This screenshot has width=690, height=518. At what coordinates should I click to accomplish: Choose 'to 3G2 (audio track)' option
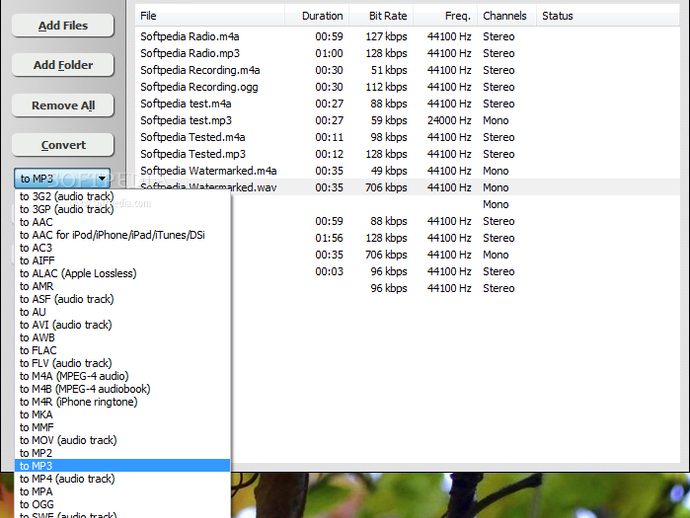click(122, 196)
